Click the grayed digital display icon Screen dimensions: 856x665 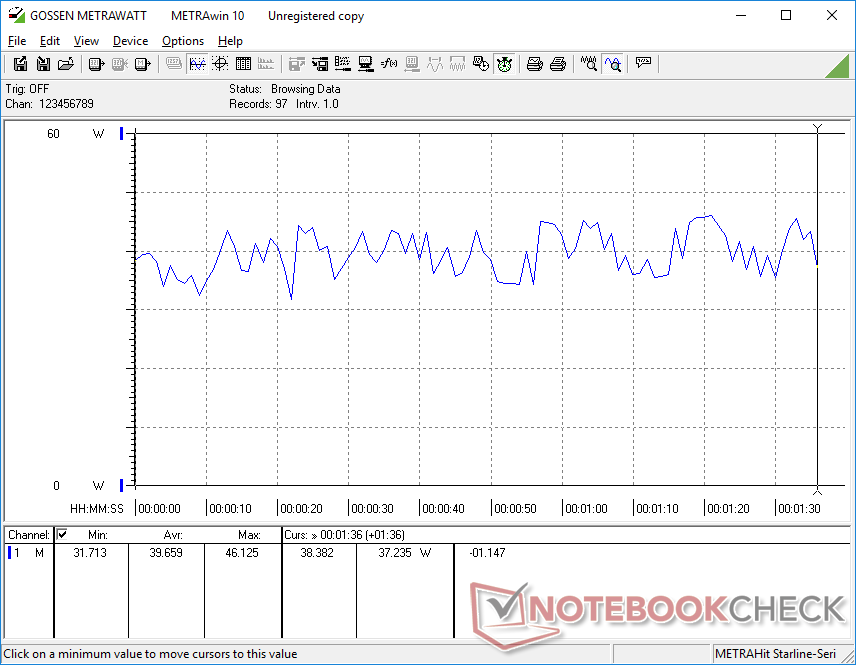coord(174,64)
